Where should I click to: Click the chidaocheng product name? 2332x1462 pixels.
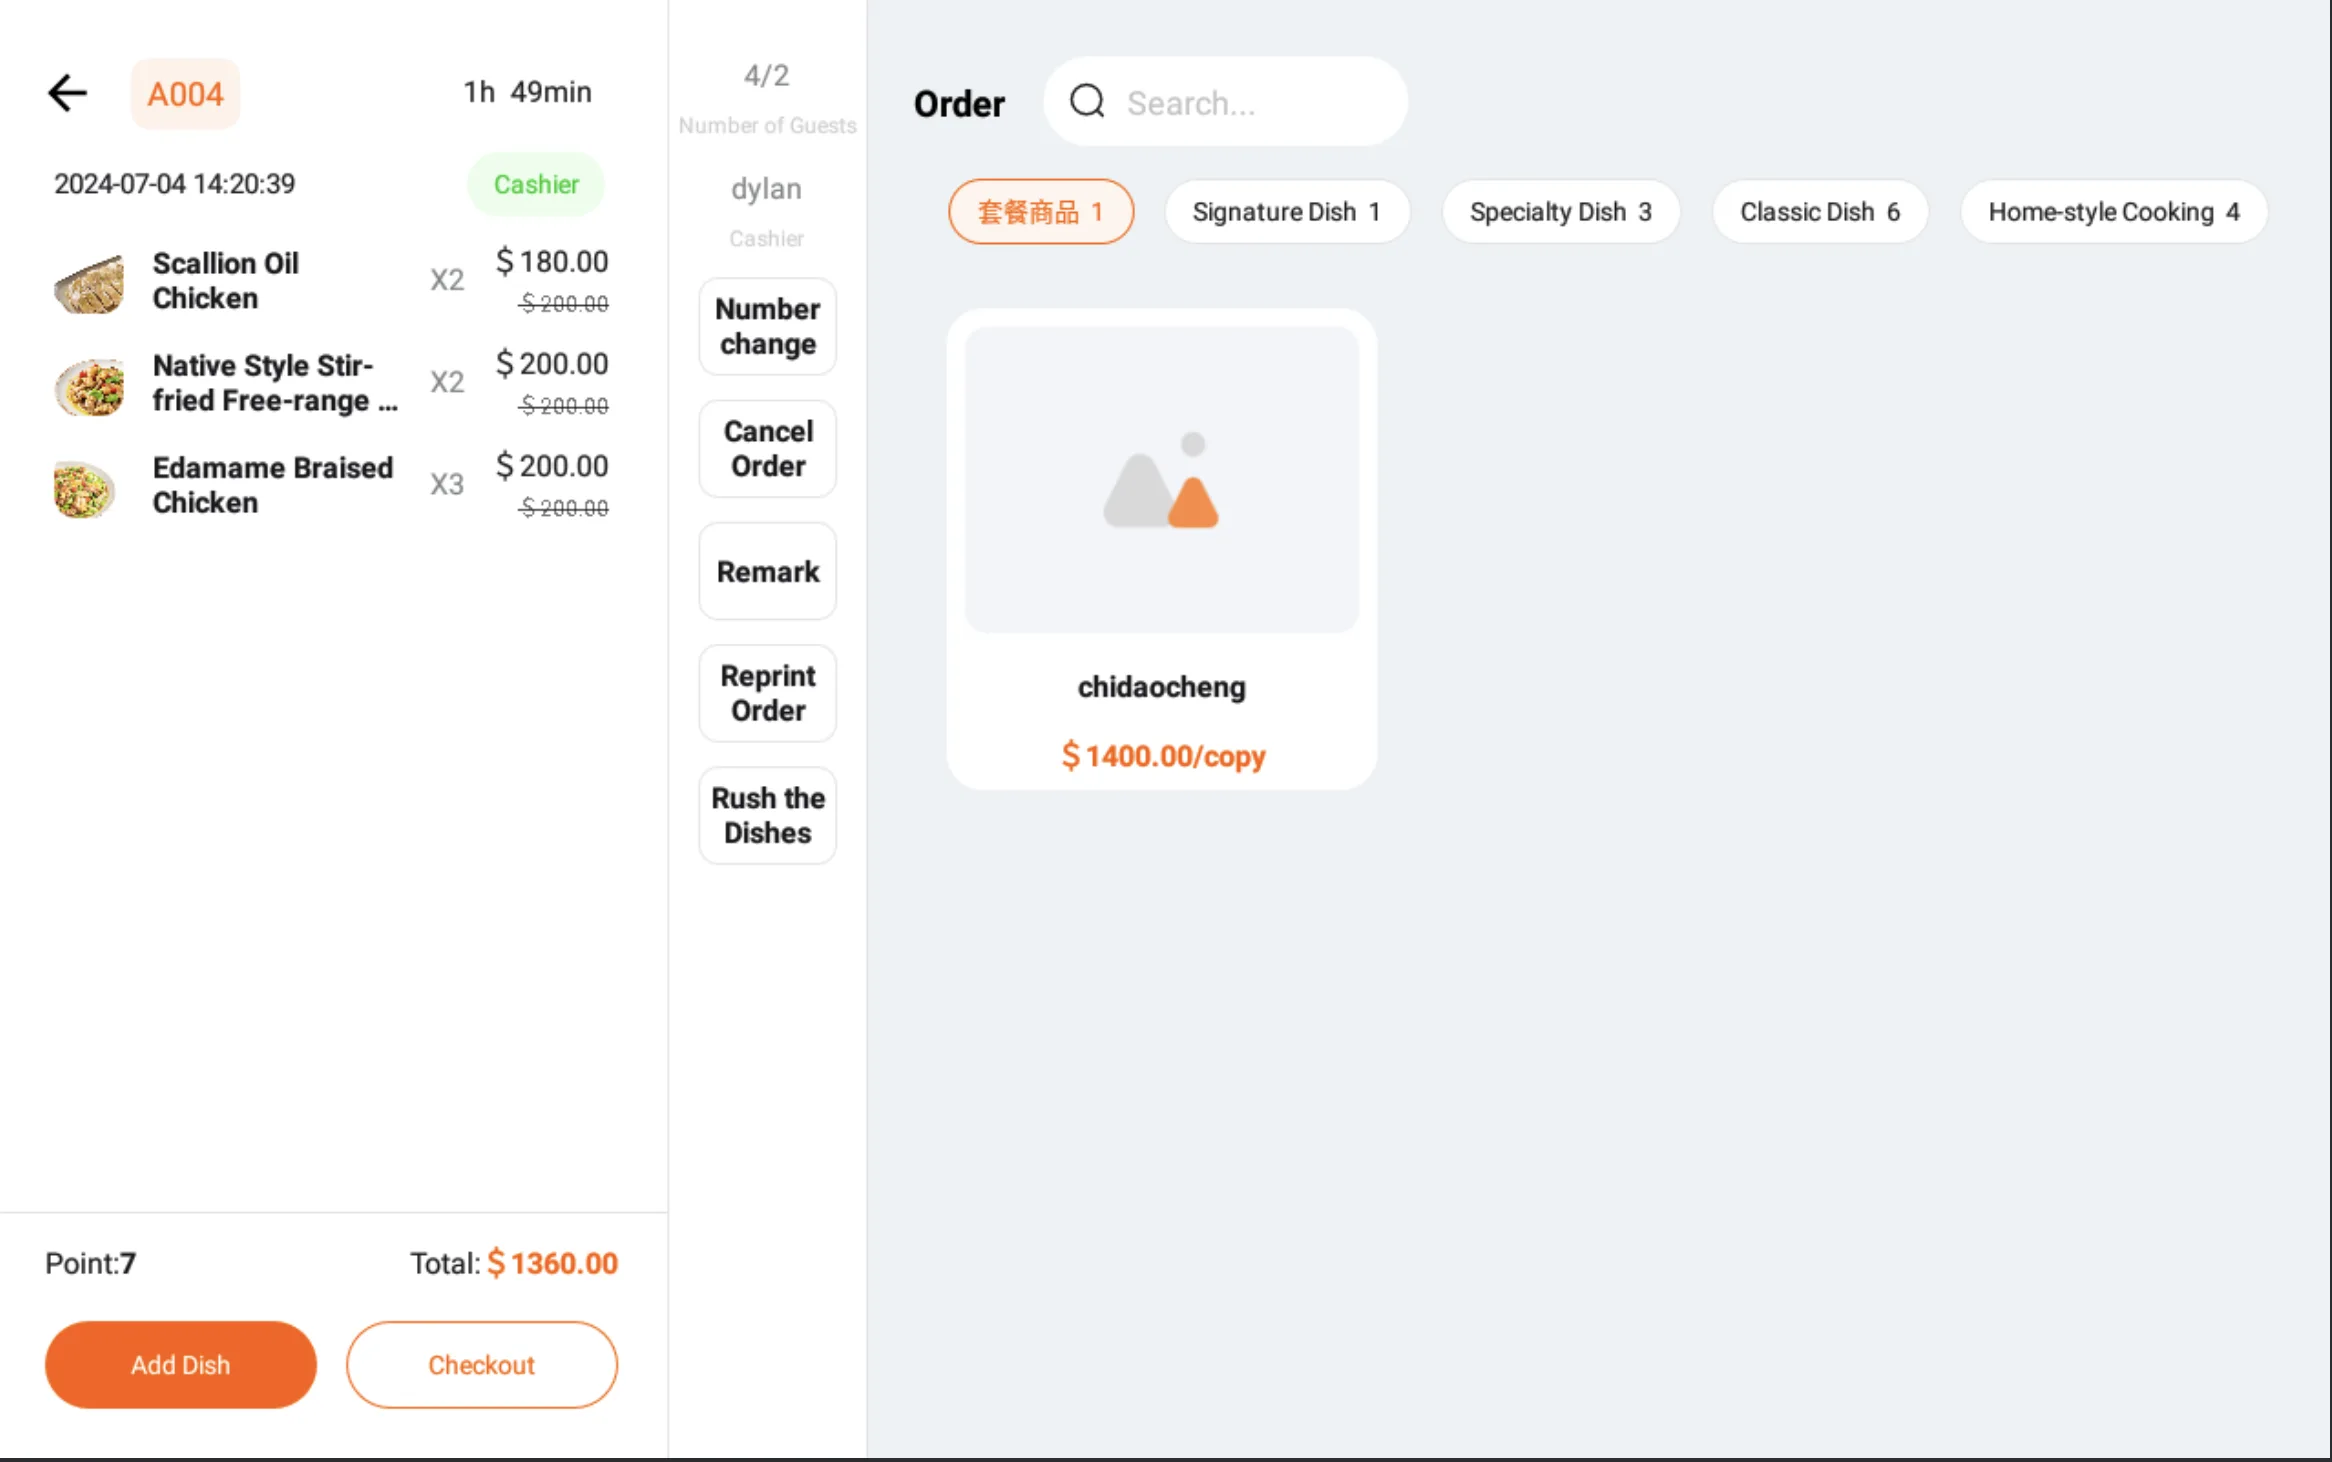(1161, 687)
